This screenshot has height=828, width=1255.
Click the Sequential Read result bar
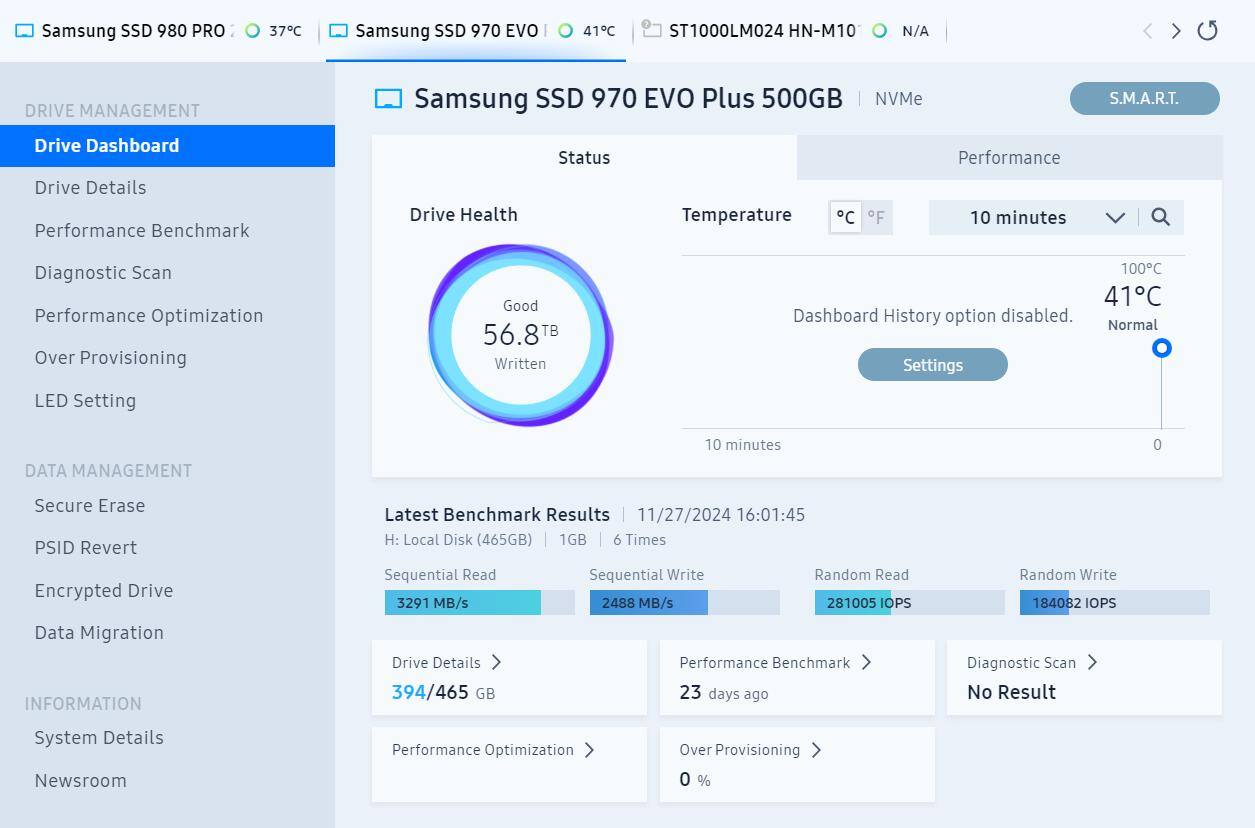click(x=479, y=602)
